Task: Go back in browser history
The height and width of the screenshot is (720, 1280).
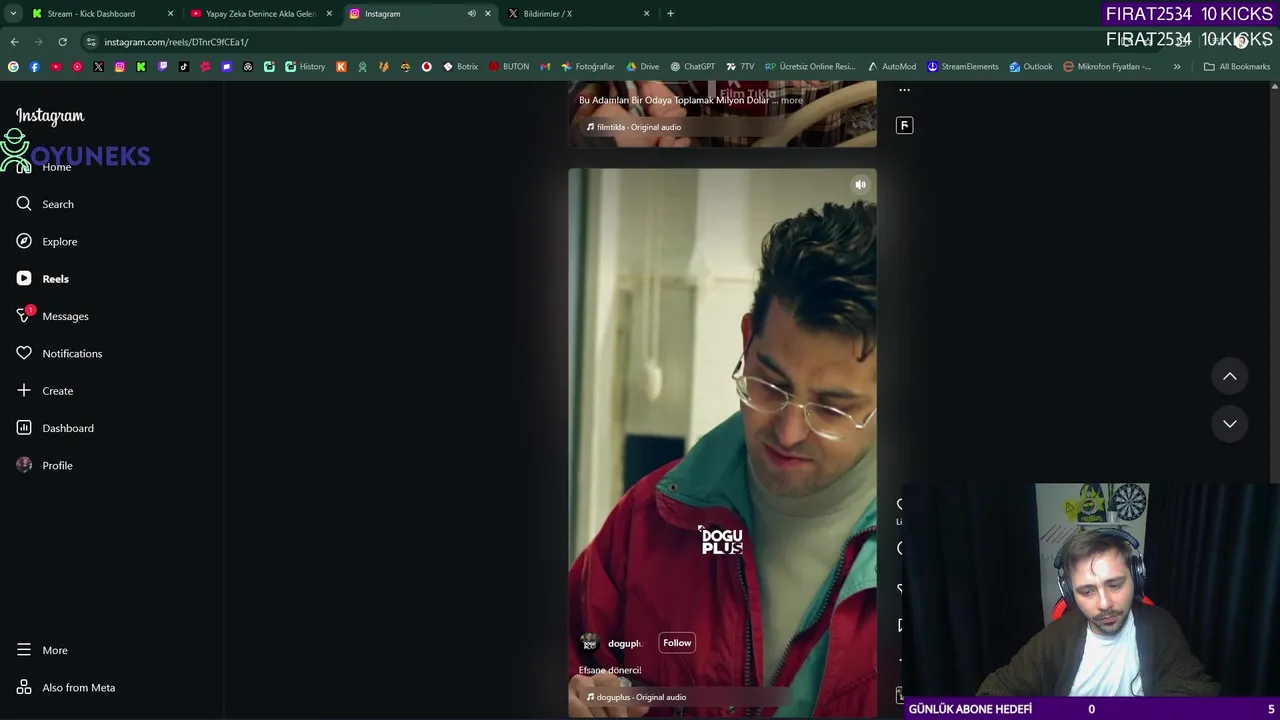Action: (x=14, y=42)
